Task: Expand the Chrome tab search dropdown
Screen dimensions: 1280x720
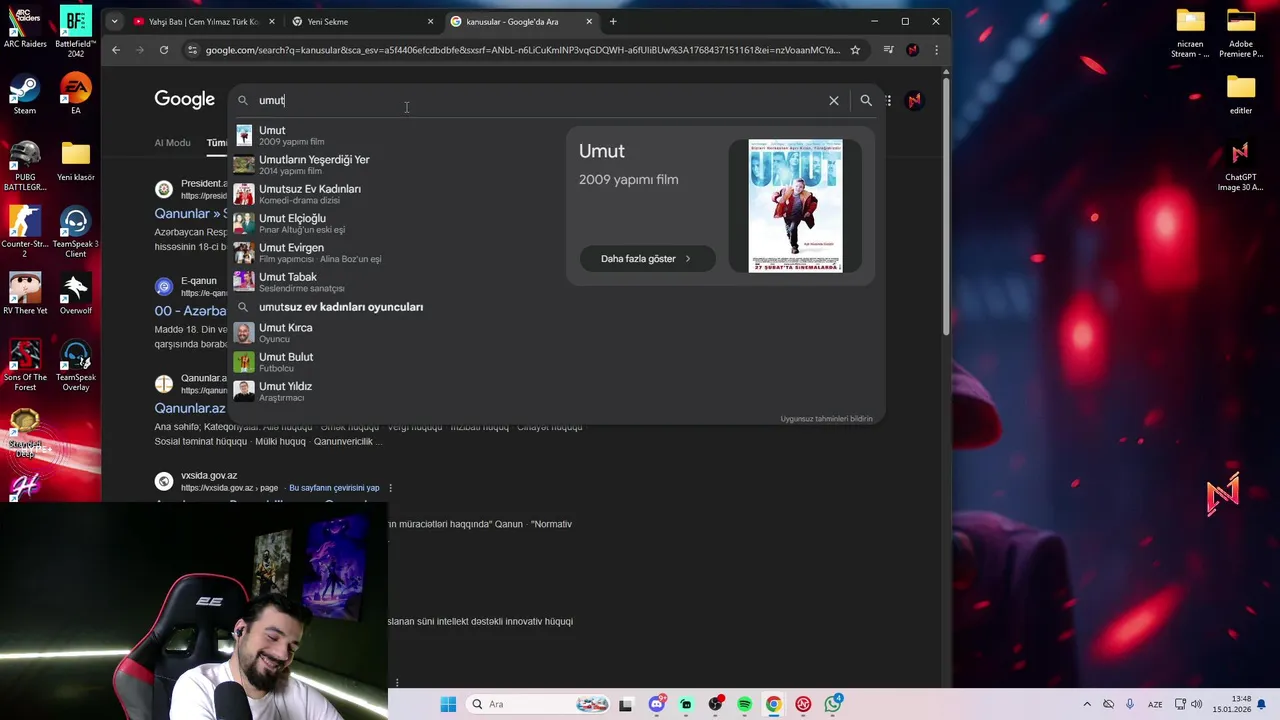Action: tap(114, 21)
